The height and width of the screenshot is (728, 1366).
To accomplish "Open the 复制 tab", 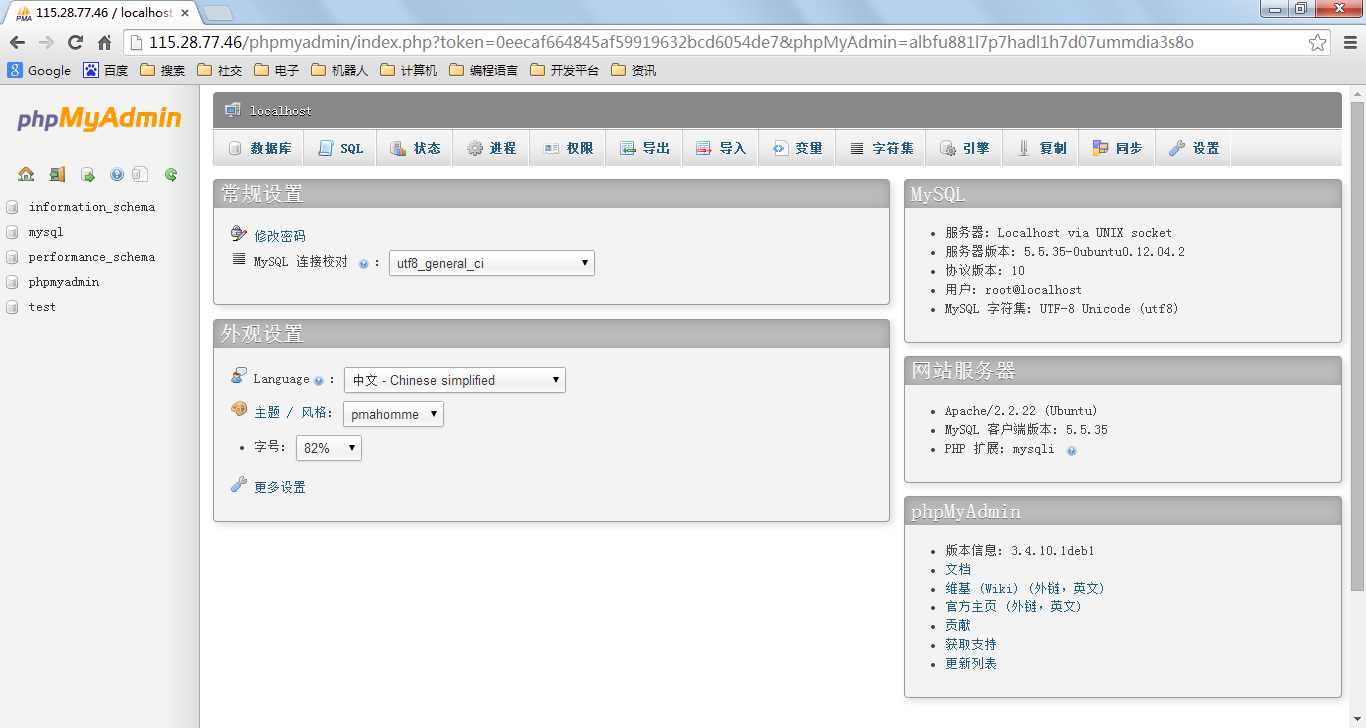I will [1041, 148].
